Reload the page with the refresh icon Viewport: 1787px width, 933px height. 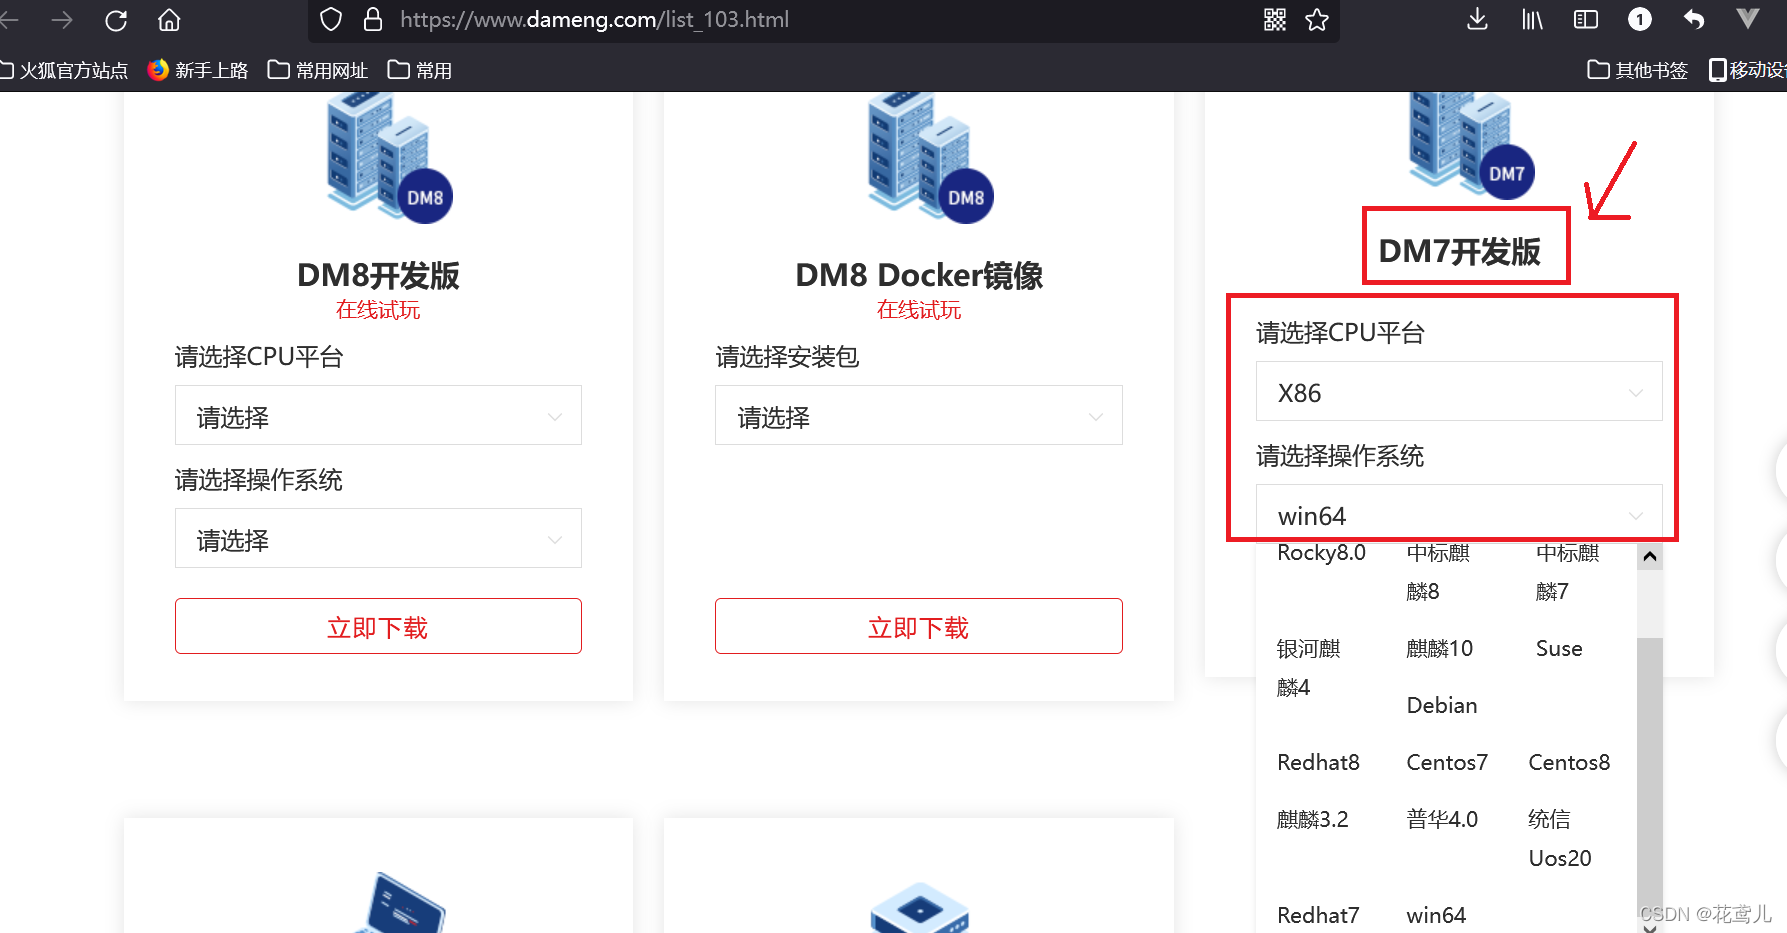(x=116, y=20)
